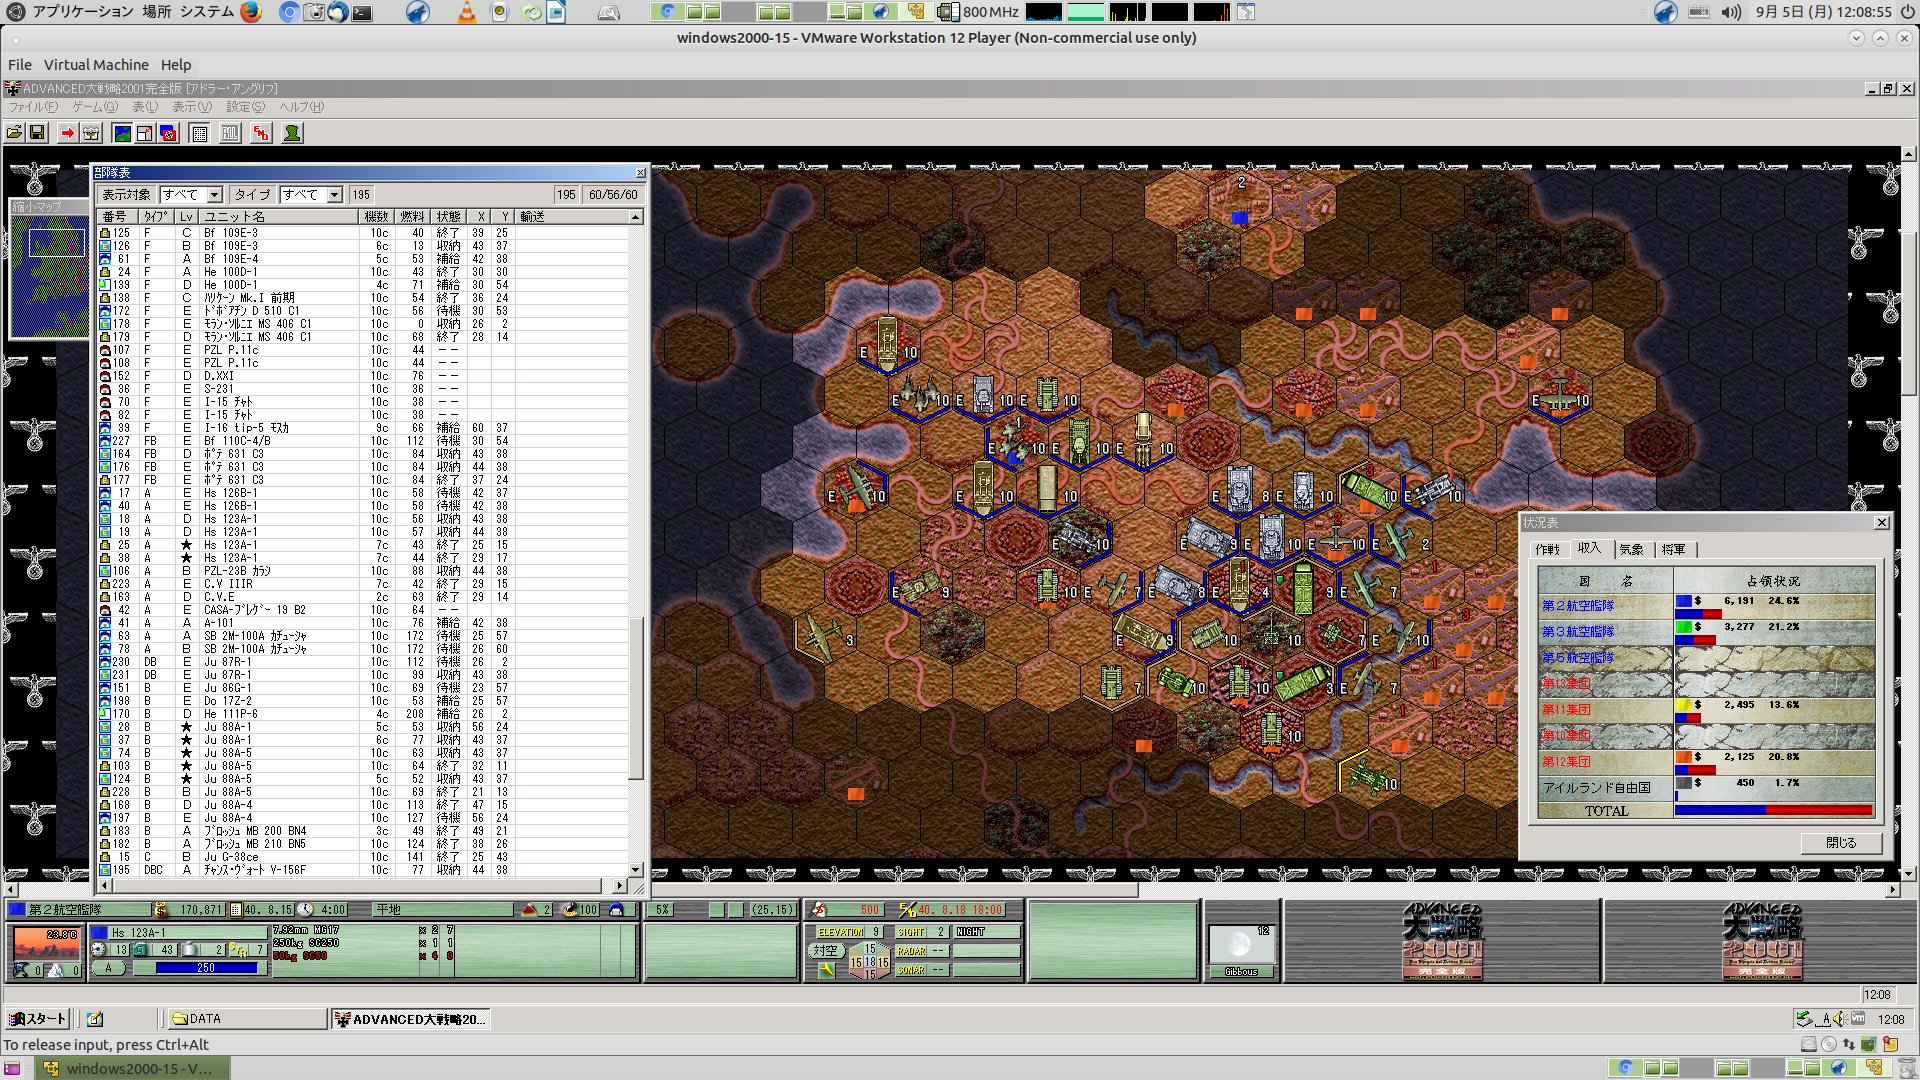This screenshot has width=1920, height=1080.
Task: Click the yellow swatch for 第11集団
Action: point(1684,705)
